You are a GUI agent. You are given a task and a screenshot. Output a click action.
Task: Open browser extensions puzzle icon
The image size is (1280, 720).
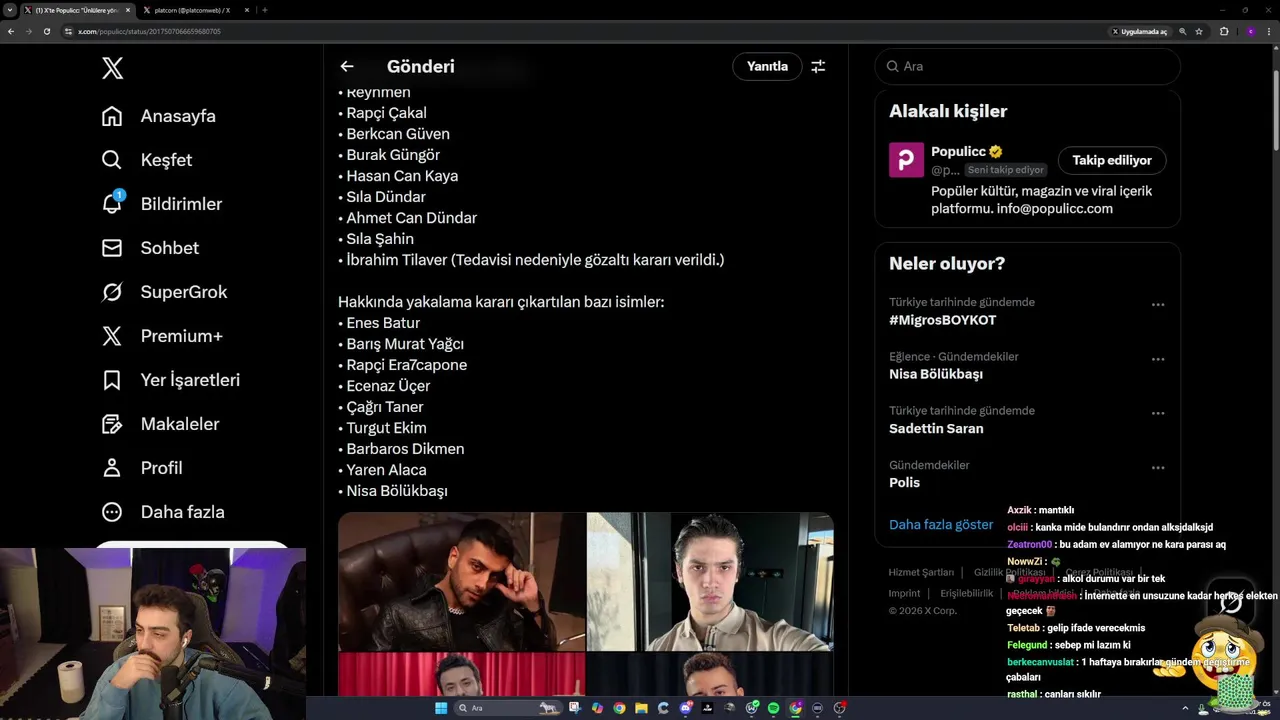point(1224,31)
